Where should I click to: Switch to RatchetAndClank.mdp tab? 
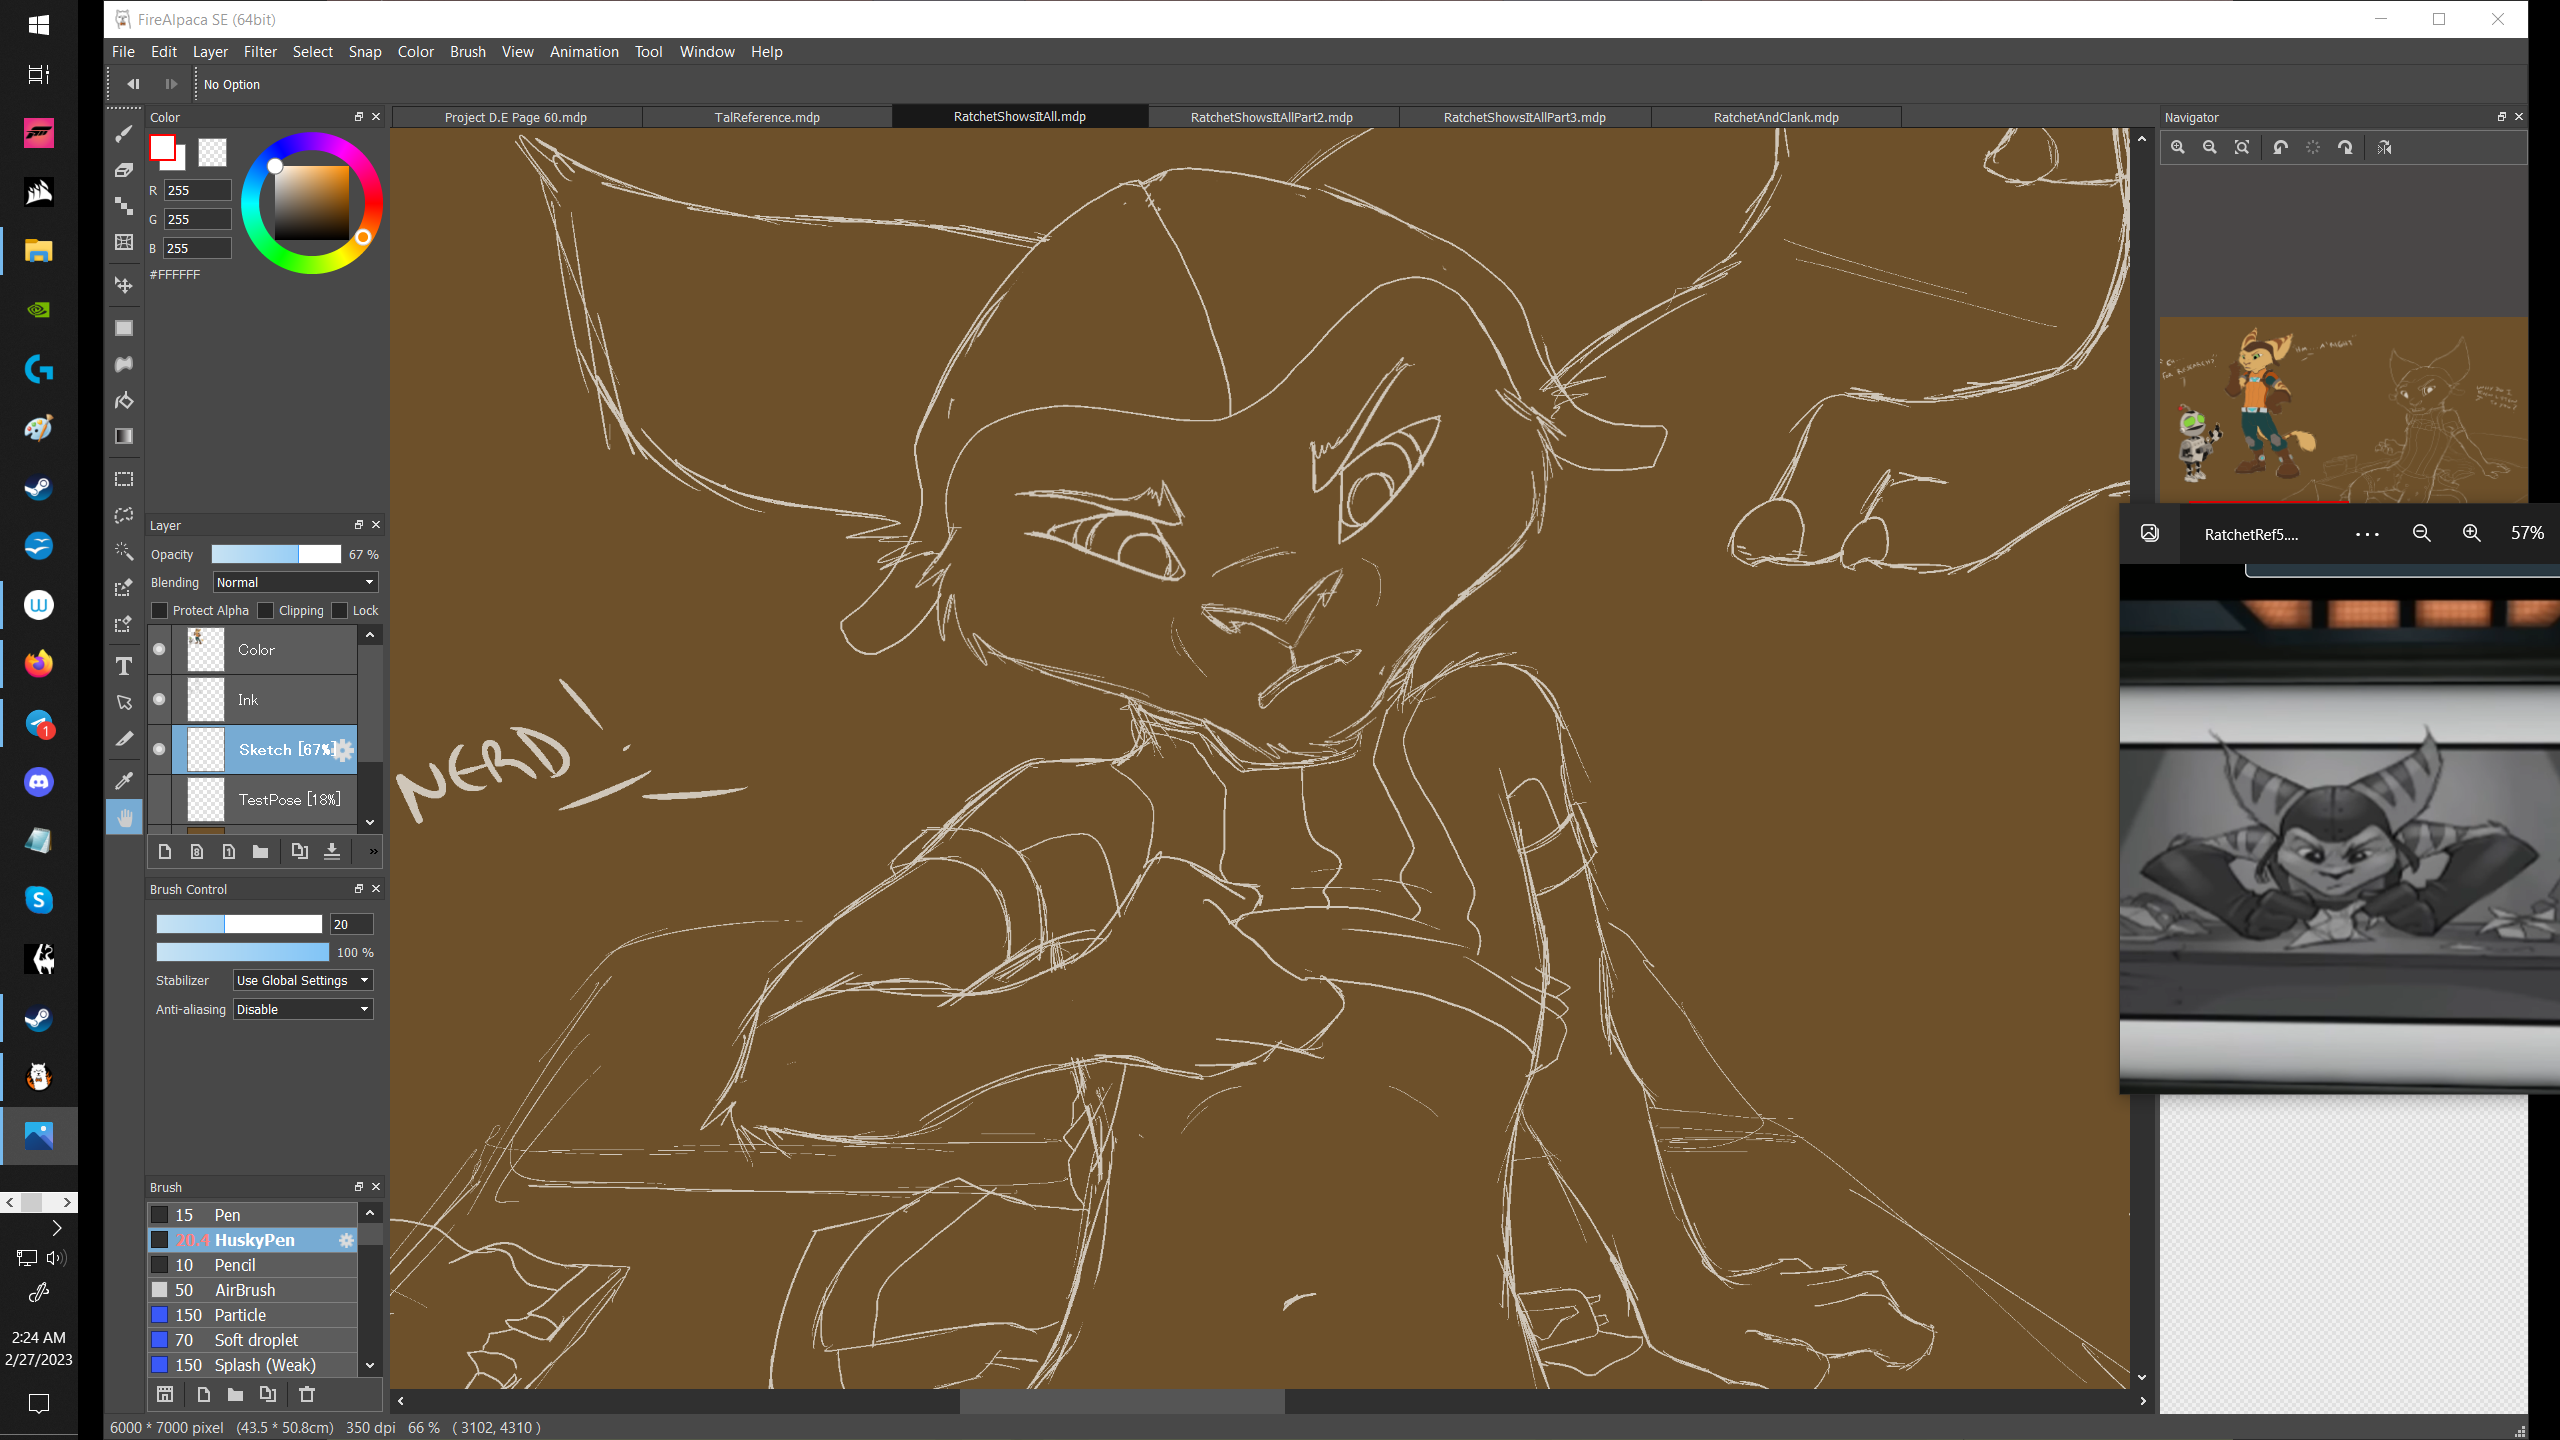pyautogui.click(x=1776, y=117)
